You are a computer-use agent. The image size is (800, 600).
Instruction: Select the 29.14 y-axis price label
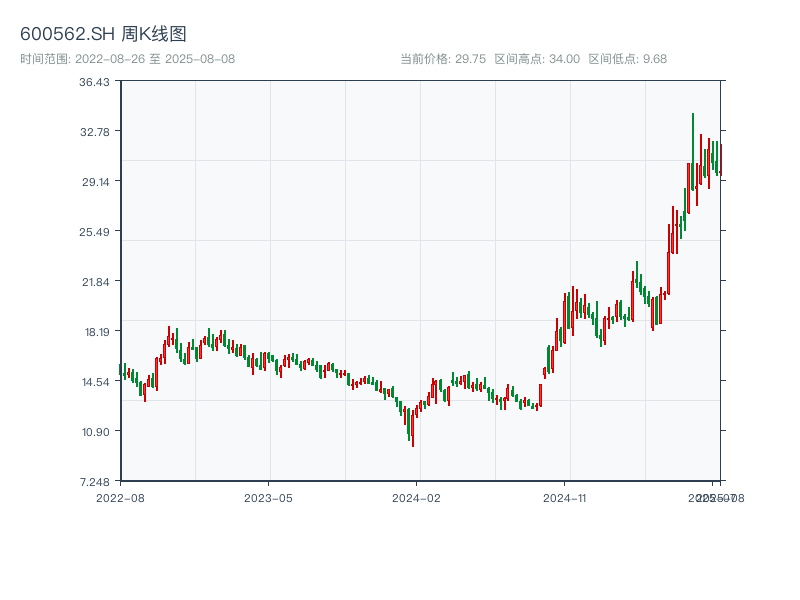(95, 181)
